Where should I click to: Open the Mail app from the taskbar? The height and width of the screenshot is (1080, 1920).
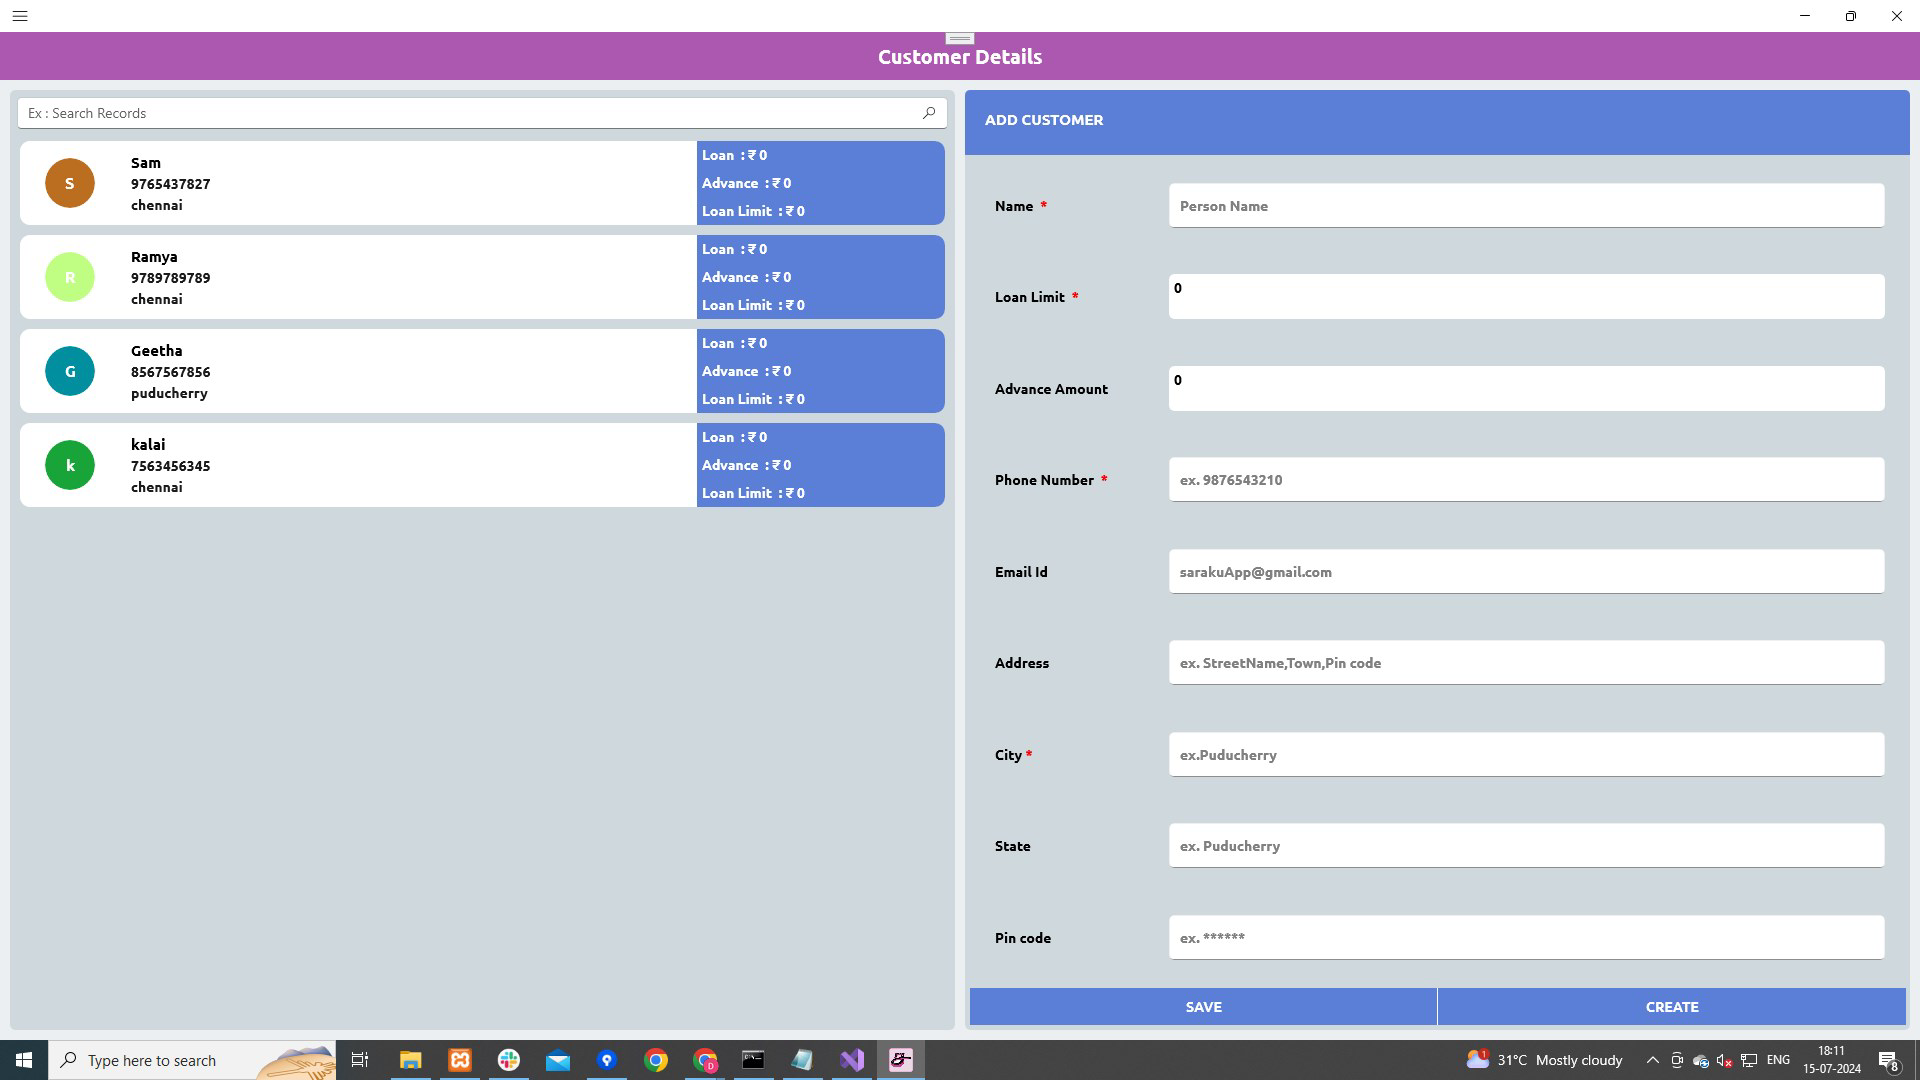(x=558, y=1060)
